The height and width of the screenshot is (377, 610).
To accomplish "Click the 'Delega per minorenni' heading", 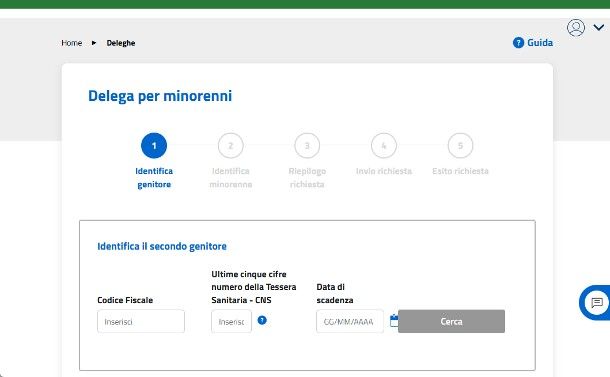I will [x=160, y=96].
